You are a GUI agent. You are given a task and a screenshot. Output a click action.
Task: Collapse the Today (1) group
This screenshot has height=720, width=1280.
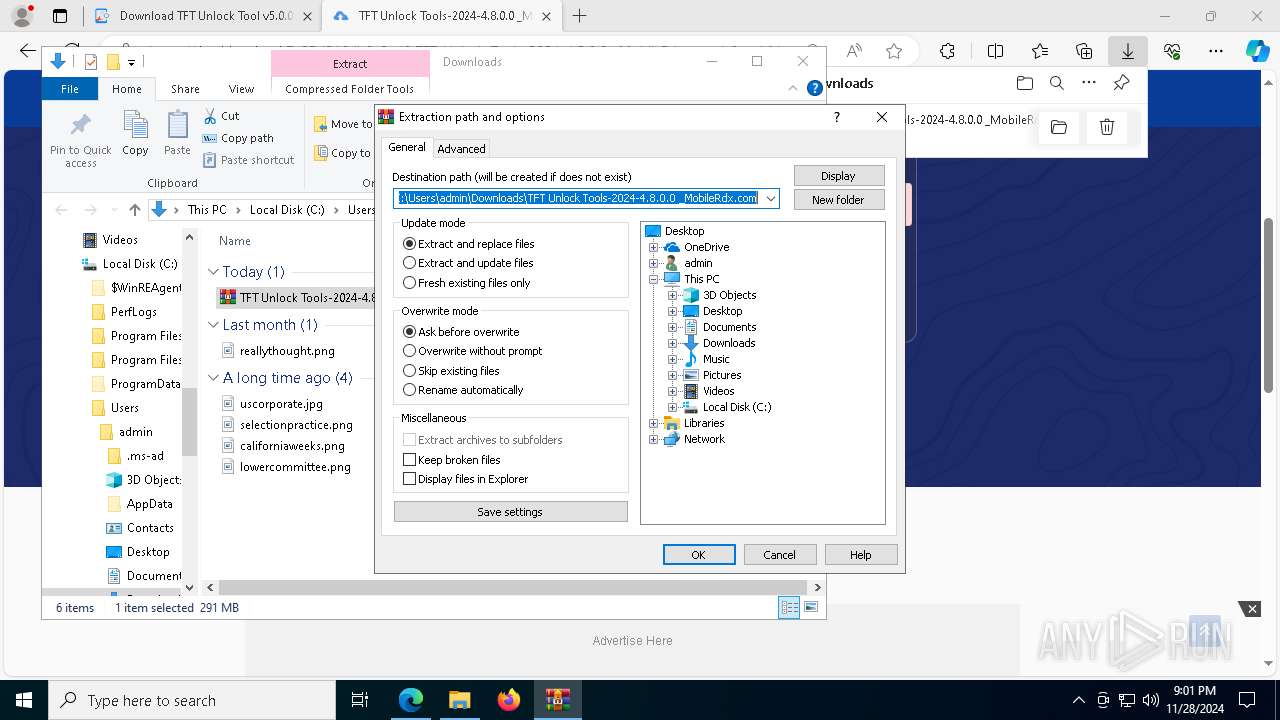coord(213,272)
